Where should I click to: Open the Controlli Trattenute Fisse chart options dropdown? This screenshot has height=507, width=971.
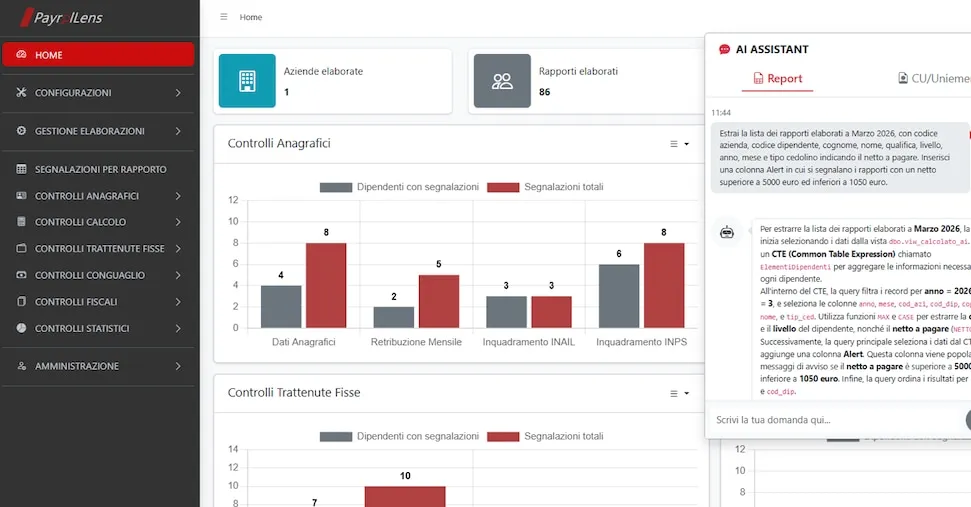tap(679, 393)
